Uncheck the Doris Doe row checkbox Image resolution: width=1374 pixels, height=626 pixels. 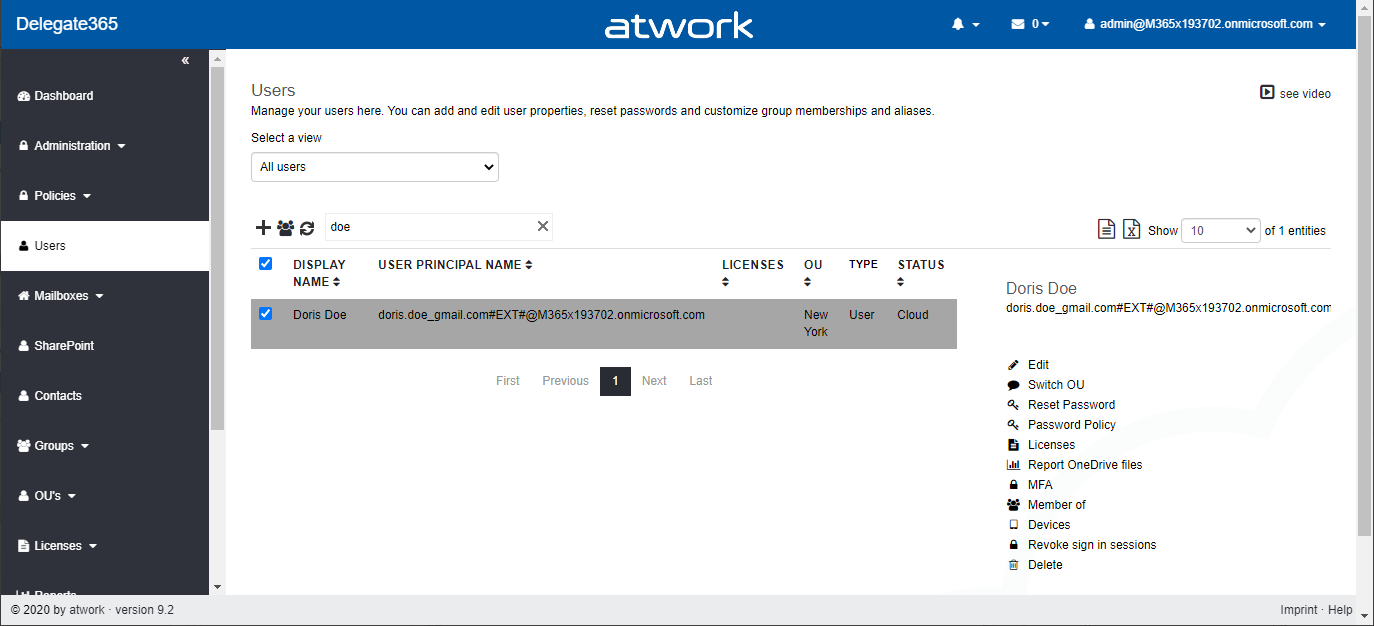[x=265, y=314]
